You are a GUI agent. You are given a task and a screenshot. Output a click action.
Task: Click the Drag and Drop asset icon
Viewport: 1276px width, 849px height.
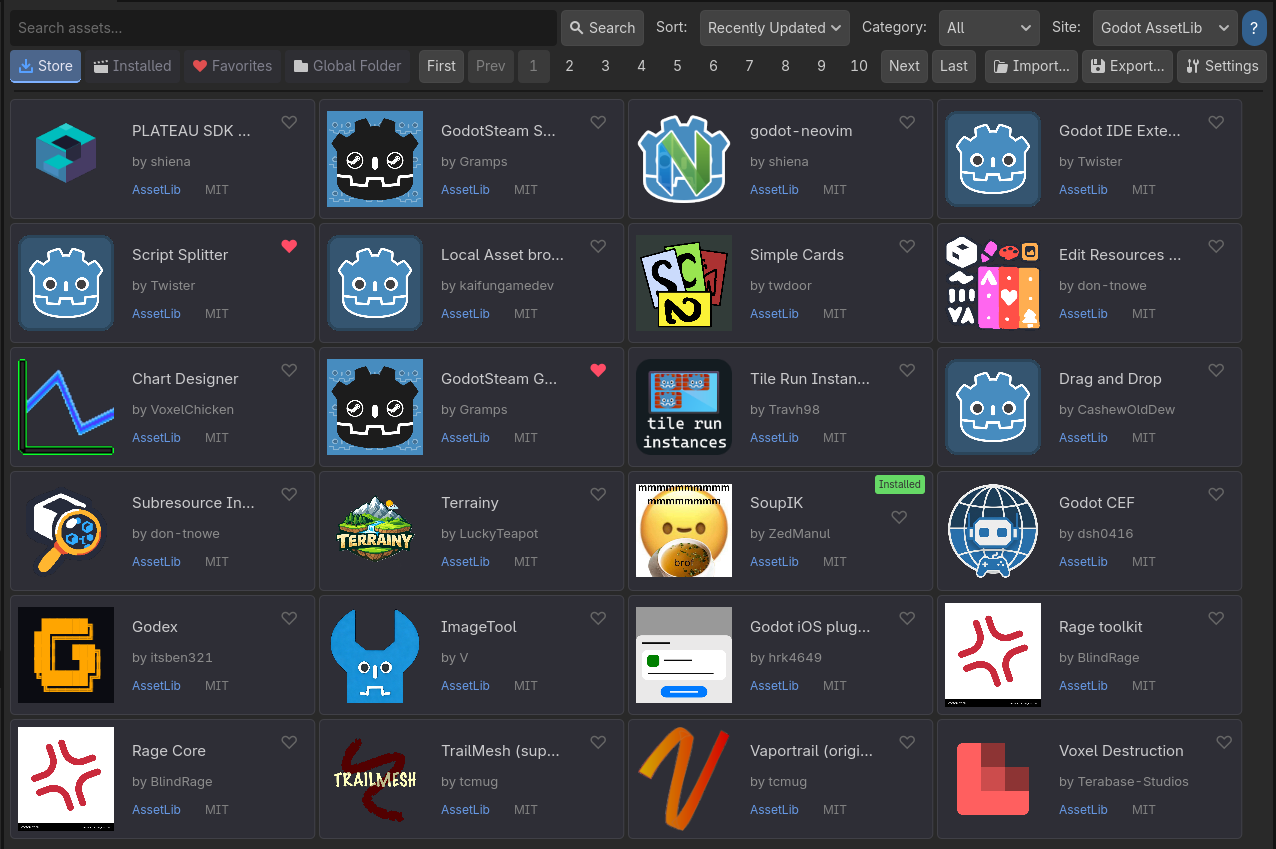pos(993,407)
